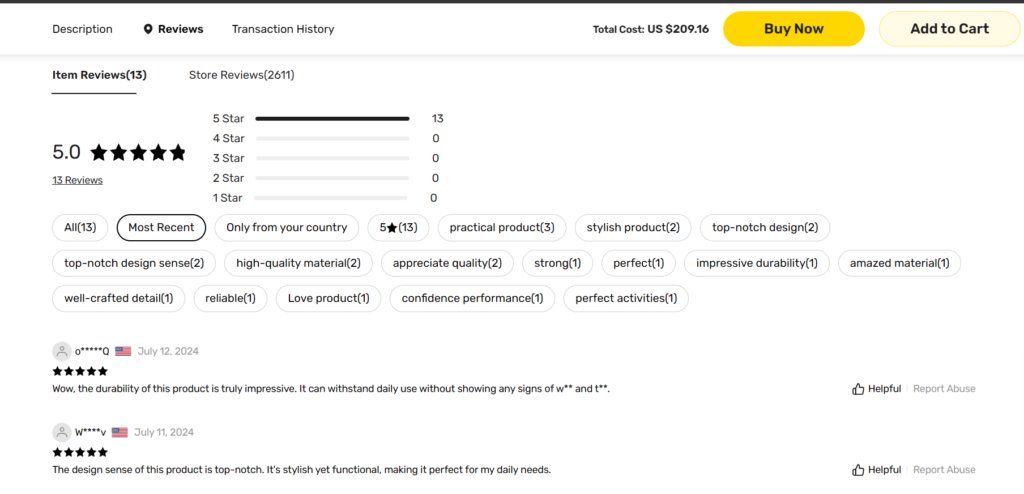Click the 3 Star rating bar

pos(332,158)
